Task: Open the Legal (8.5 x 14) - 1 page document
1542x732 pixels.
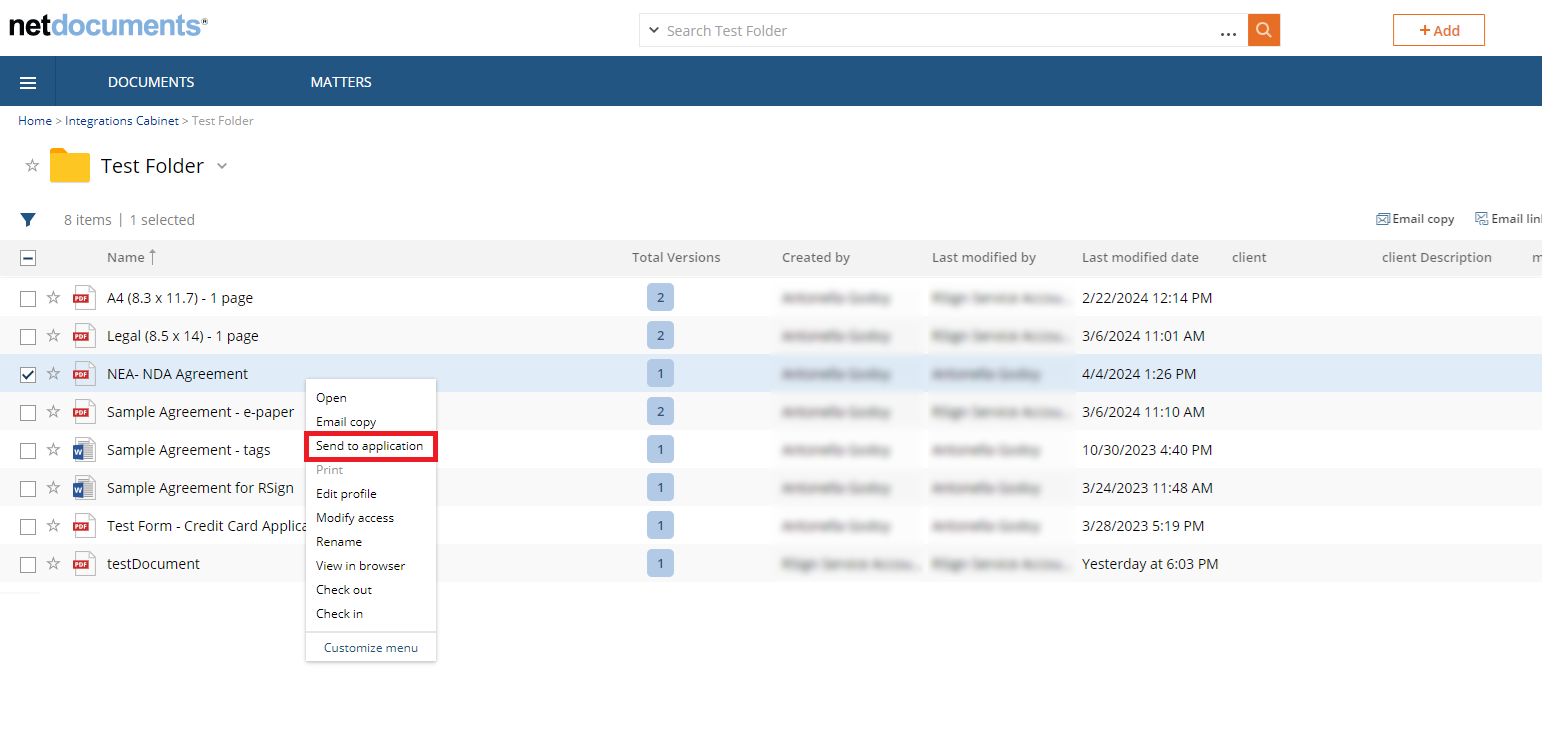Action: click(183, 336)
